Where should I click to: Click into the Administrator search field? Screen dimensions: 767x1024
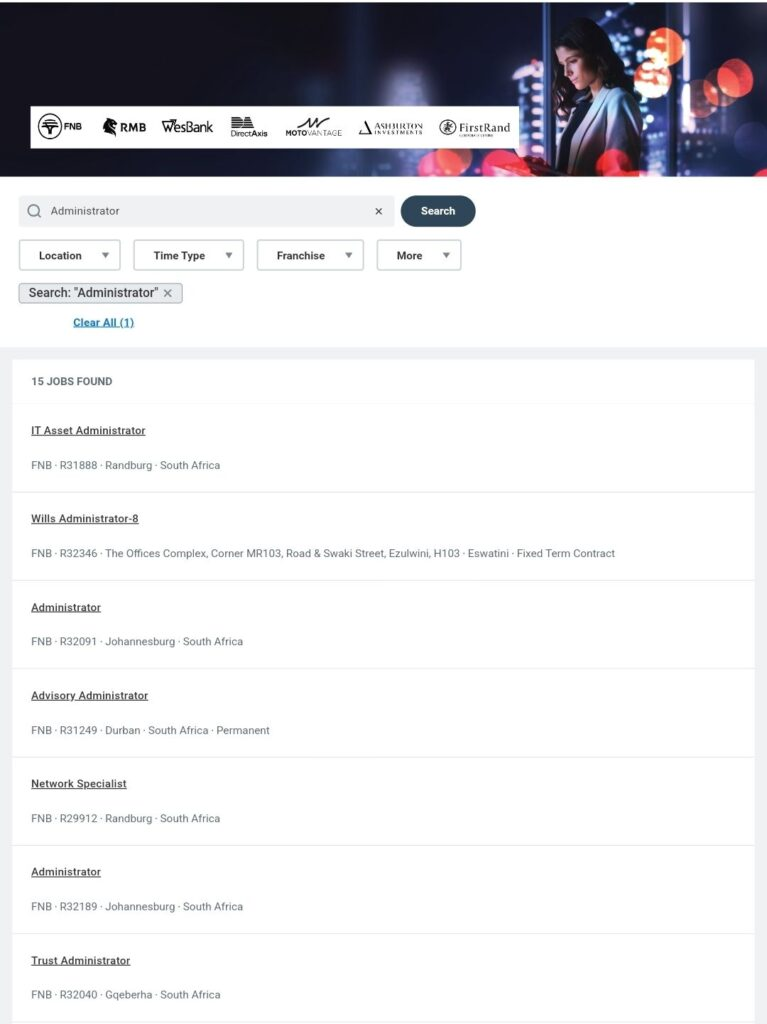206,211
